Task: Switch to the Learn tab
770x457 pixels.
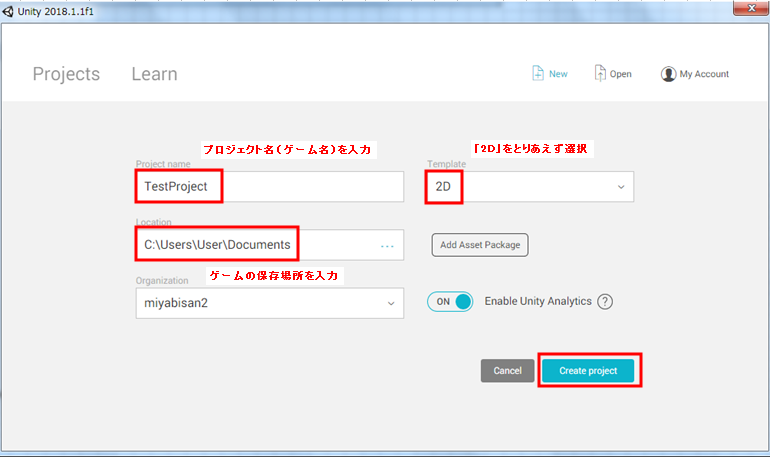Action: point(154,74)
